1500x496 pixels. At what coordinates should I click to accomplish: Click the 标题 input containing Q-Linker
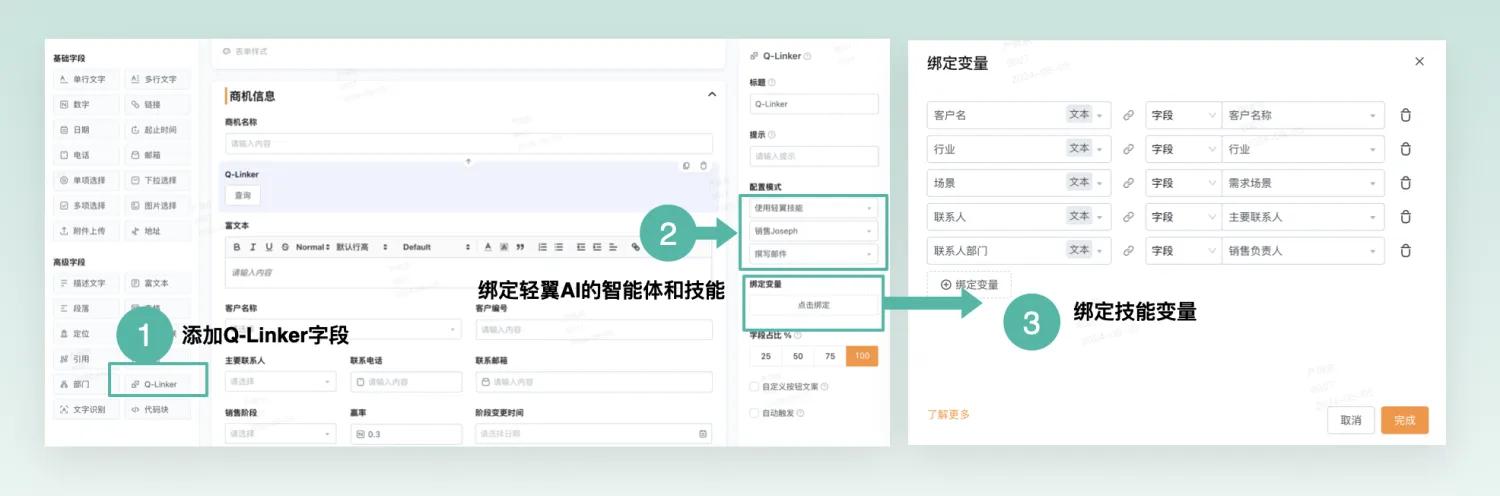click(814, 104)
